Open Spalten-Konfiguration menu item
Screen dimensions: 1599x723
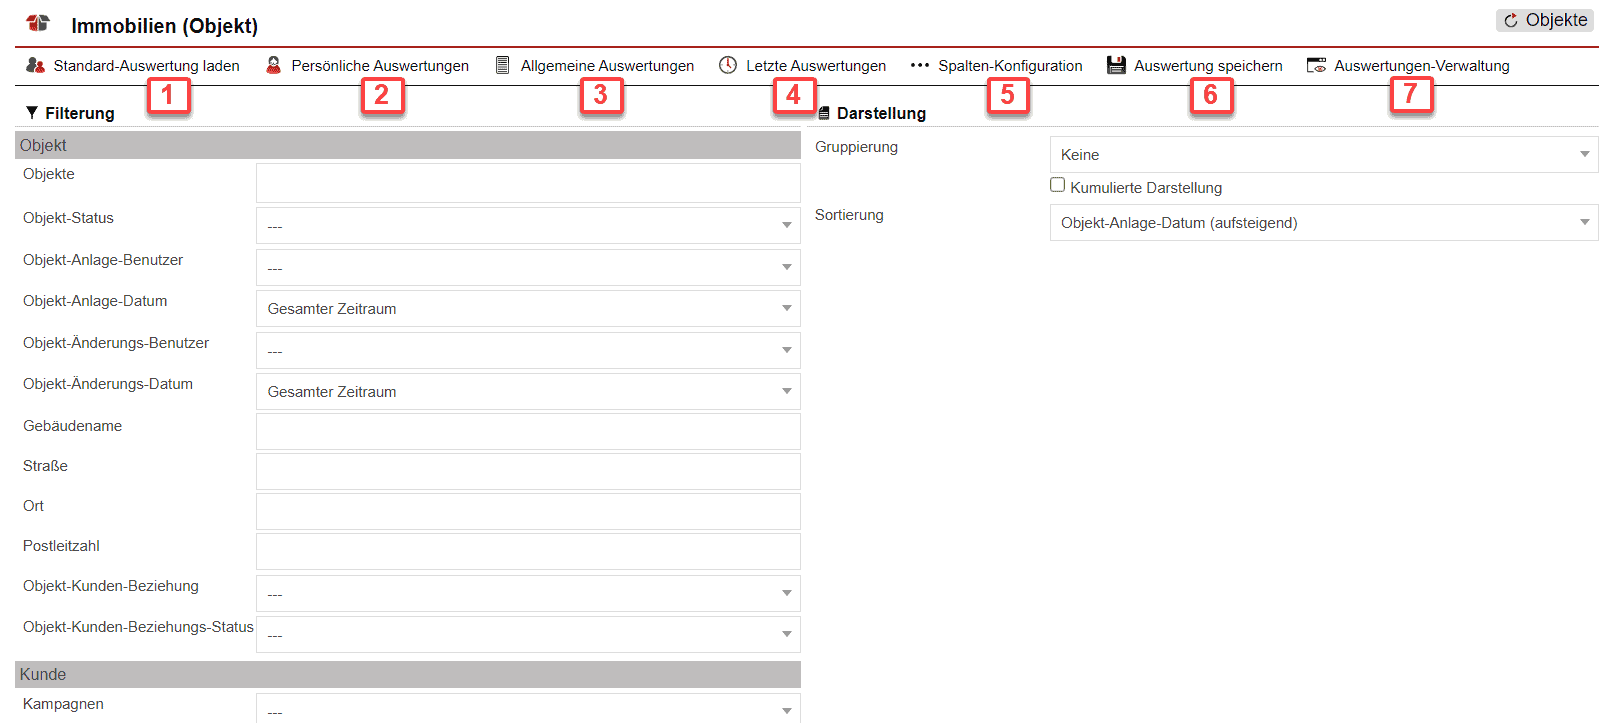tap(1009, 66)
